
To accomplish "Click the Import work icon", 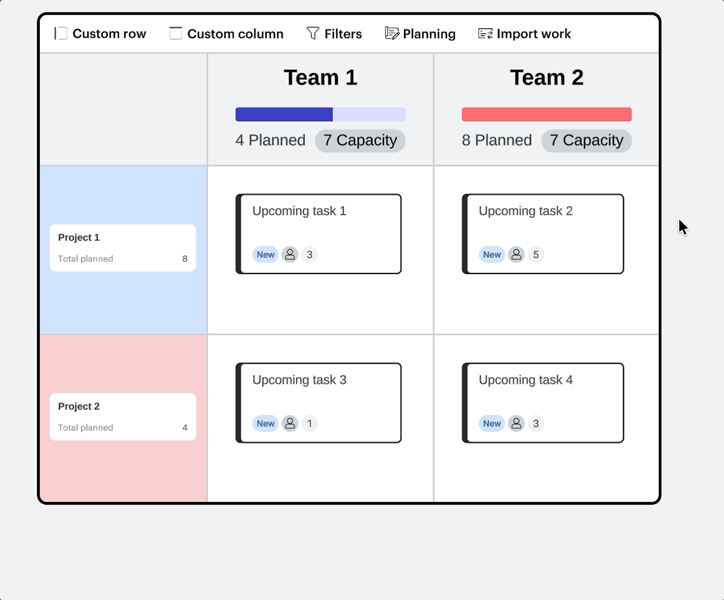I will [x=485, y=33].
